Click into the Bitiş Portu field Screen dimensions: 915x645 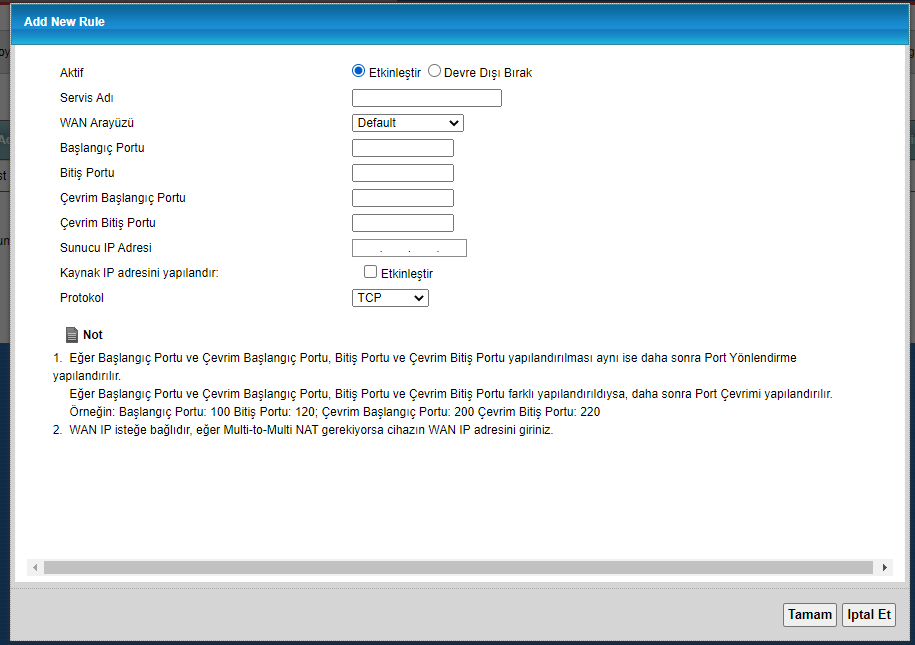403,173
